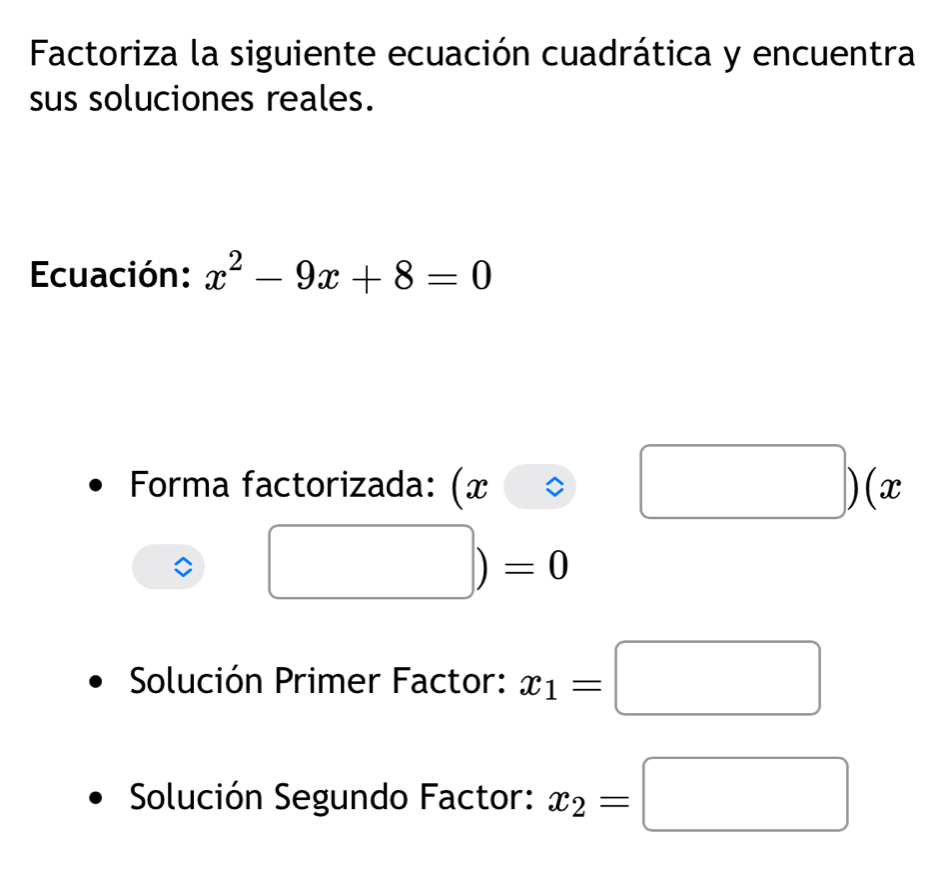Click the "Solución Segundo Factor:" label
Image resolution: width=935 pixels, height=884 pixels.
click(x=331, y=800)
